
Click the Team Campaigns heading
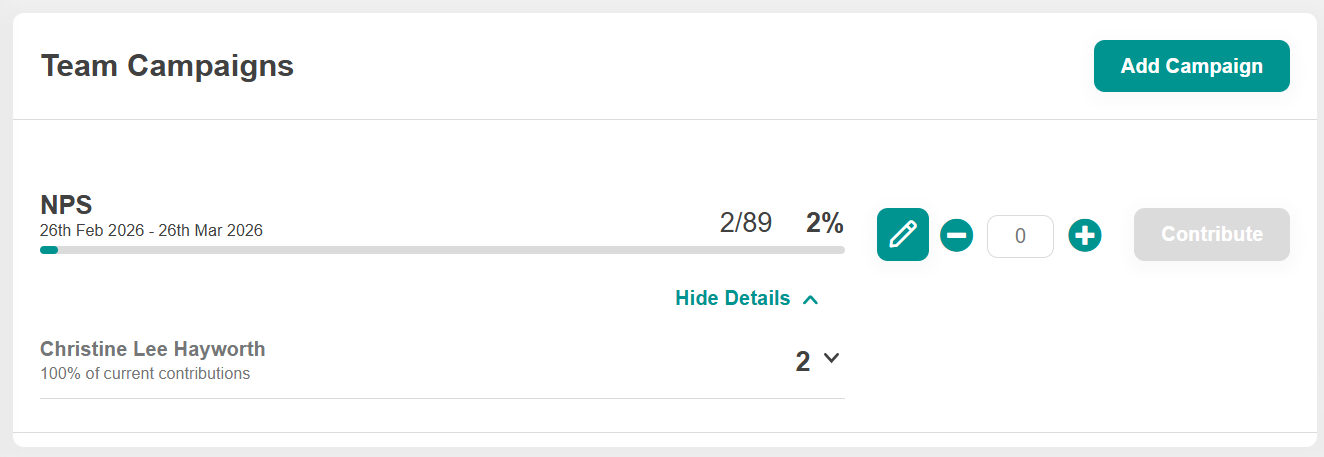pos(167,66)
